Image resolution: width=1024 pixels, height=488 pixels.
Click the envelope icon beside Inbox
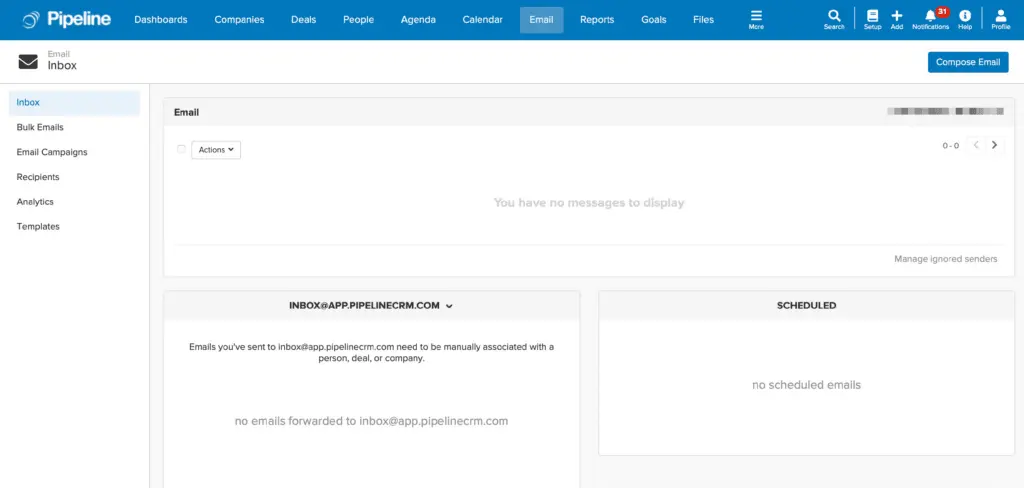pos(28,61)
